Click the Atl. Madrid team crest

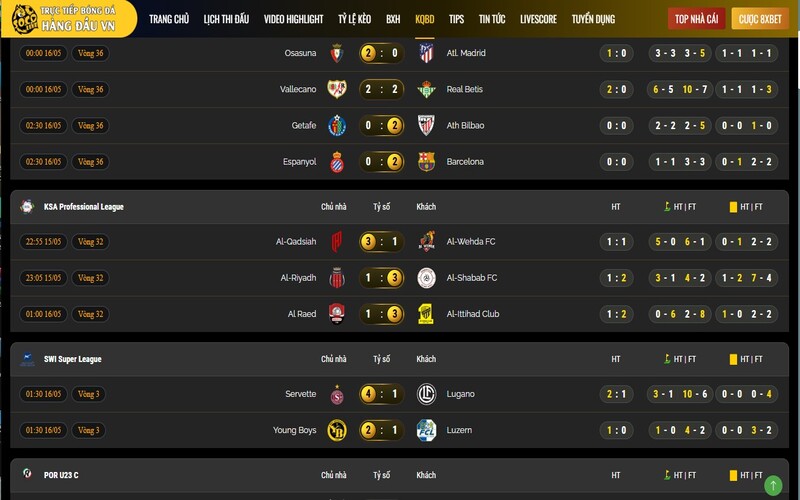pos(426,53)
